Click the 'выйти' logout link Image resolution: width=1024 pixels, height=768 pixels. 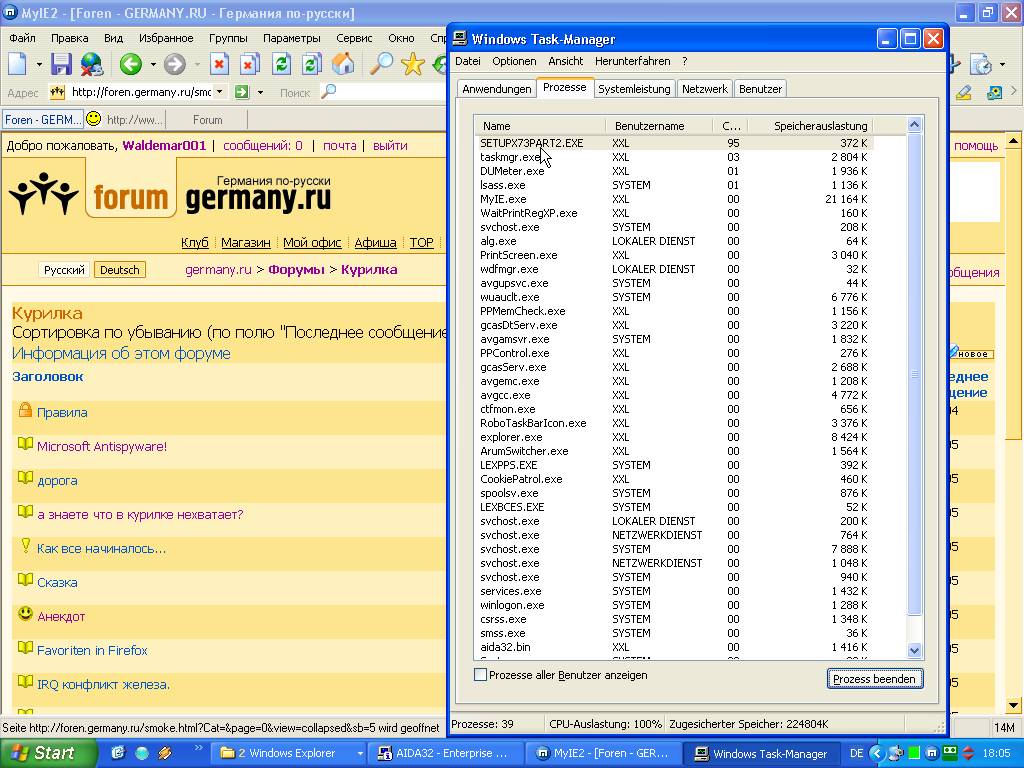point(390,145)
